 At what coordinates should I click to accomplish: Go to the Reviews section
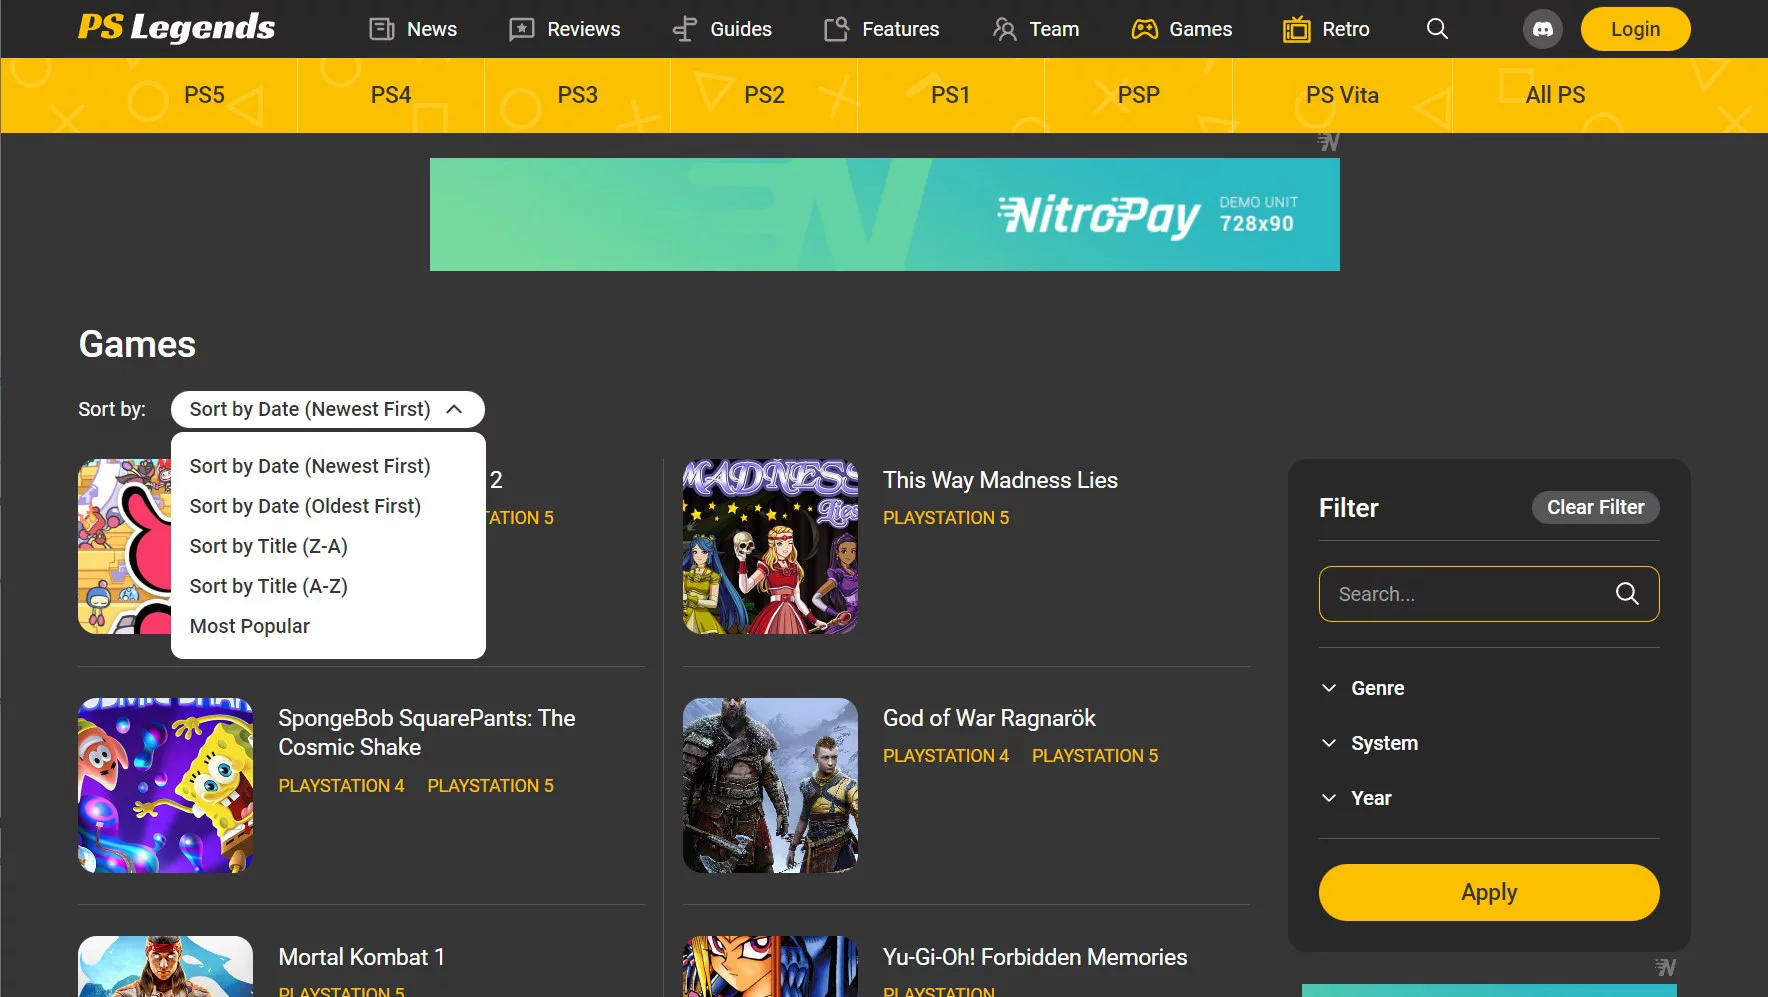[x=584, y=29]
